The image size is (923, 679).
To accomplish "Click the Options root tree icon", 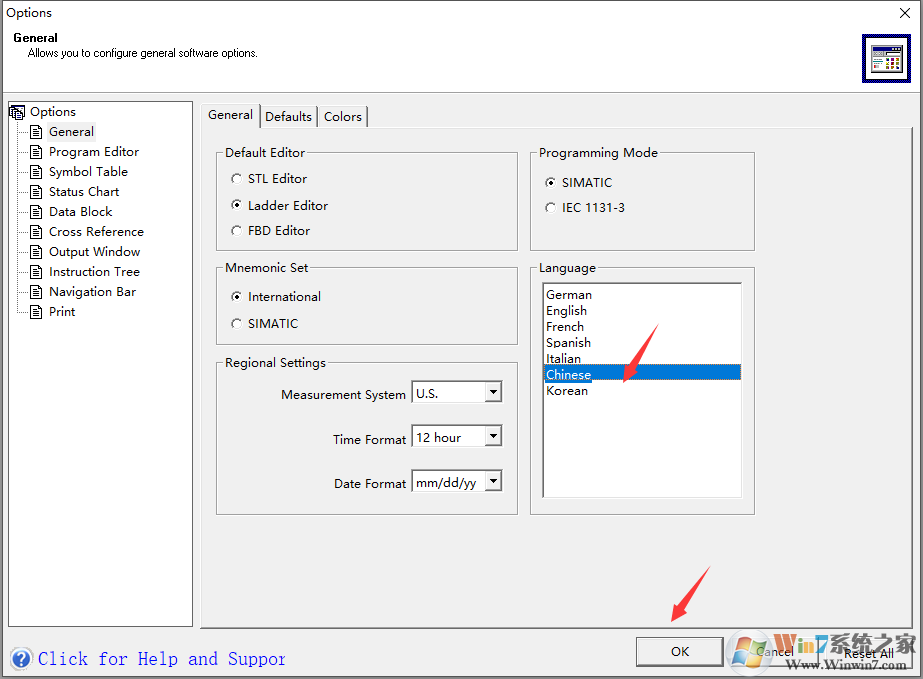I will click(x=17, y=112).
